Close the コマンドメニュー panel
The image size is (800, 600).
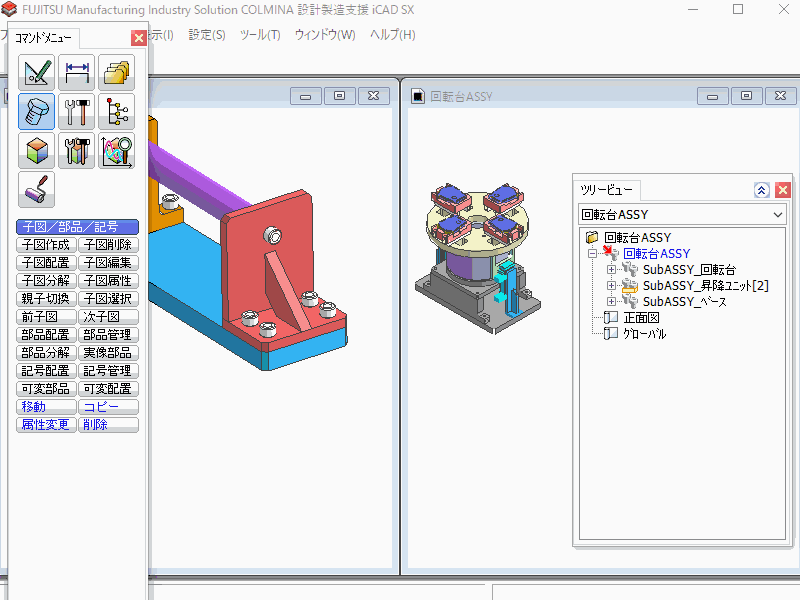(x=139, y=38)
